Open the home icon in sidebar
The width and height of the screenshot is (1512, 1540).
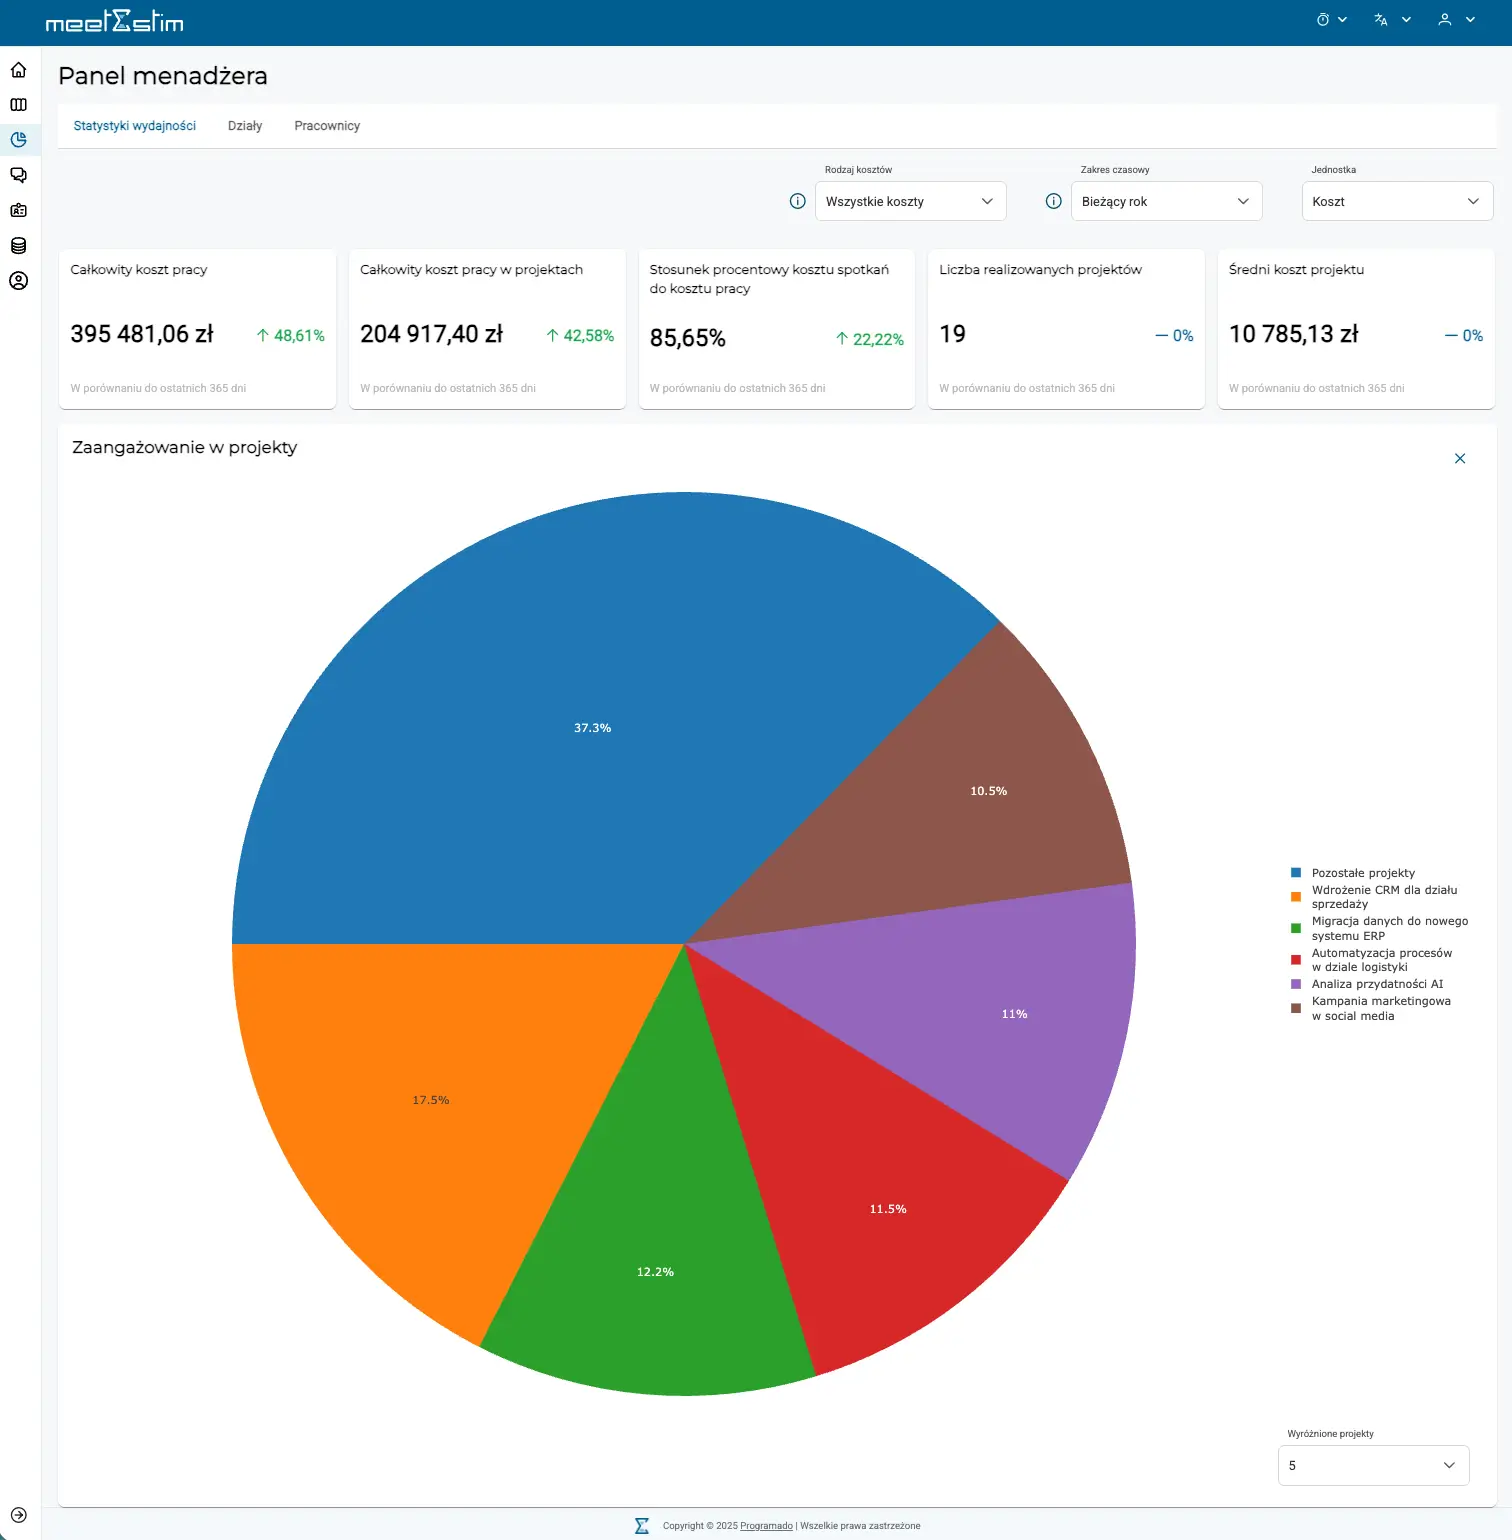point(18,70)
